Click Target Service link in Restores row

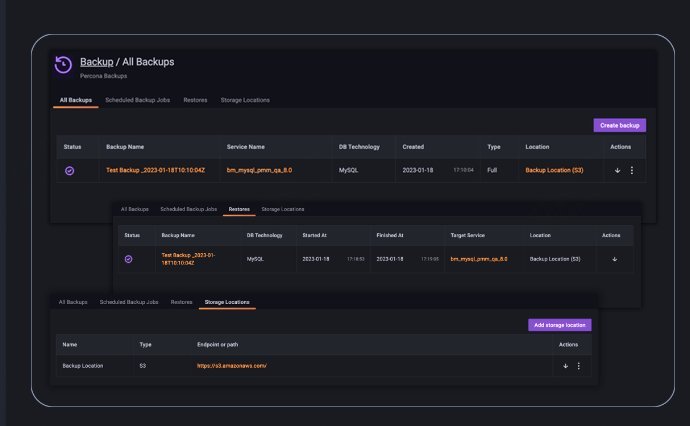point(479,259)
